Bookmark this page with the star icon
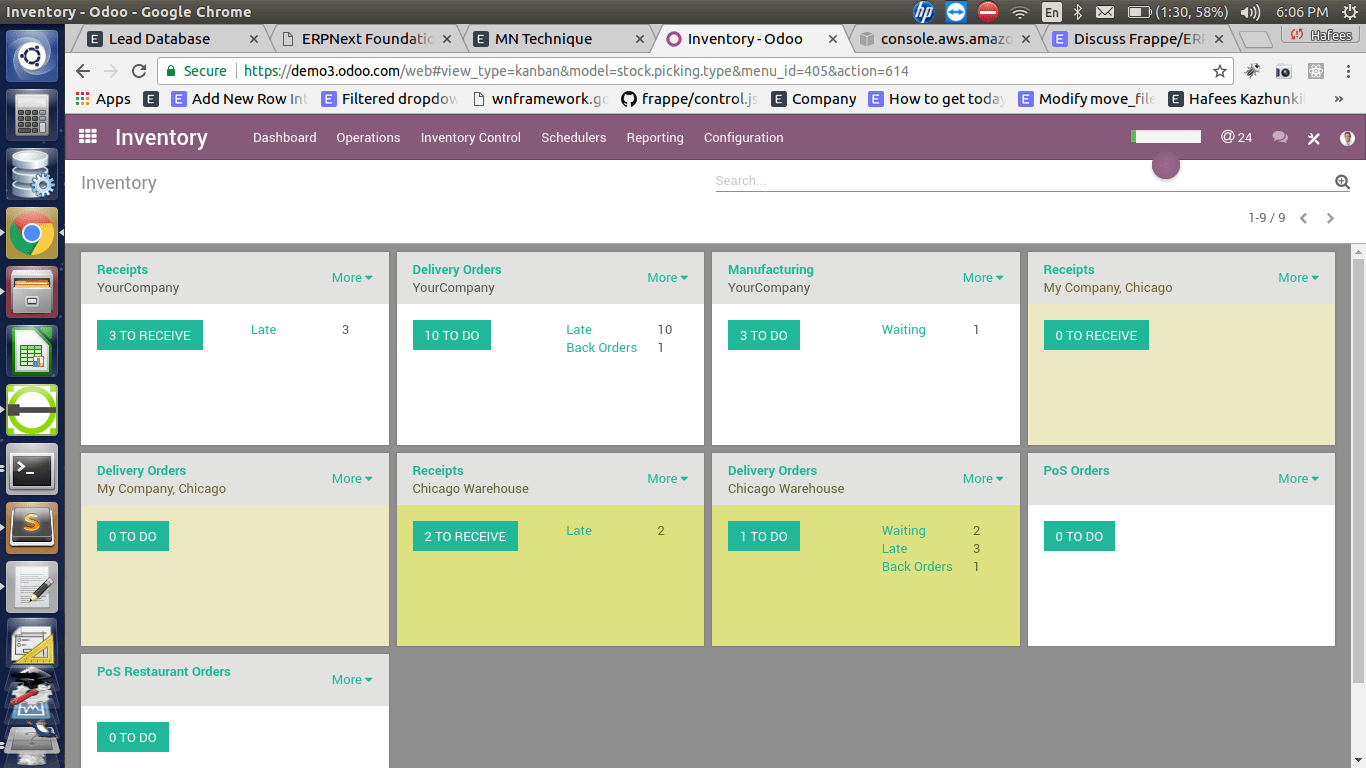The height and width of the screenshot is (768, 1366). (1220, 71)
